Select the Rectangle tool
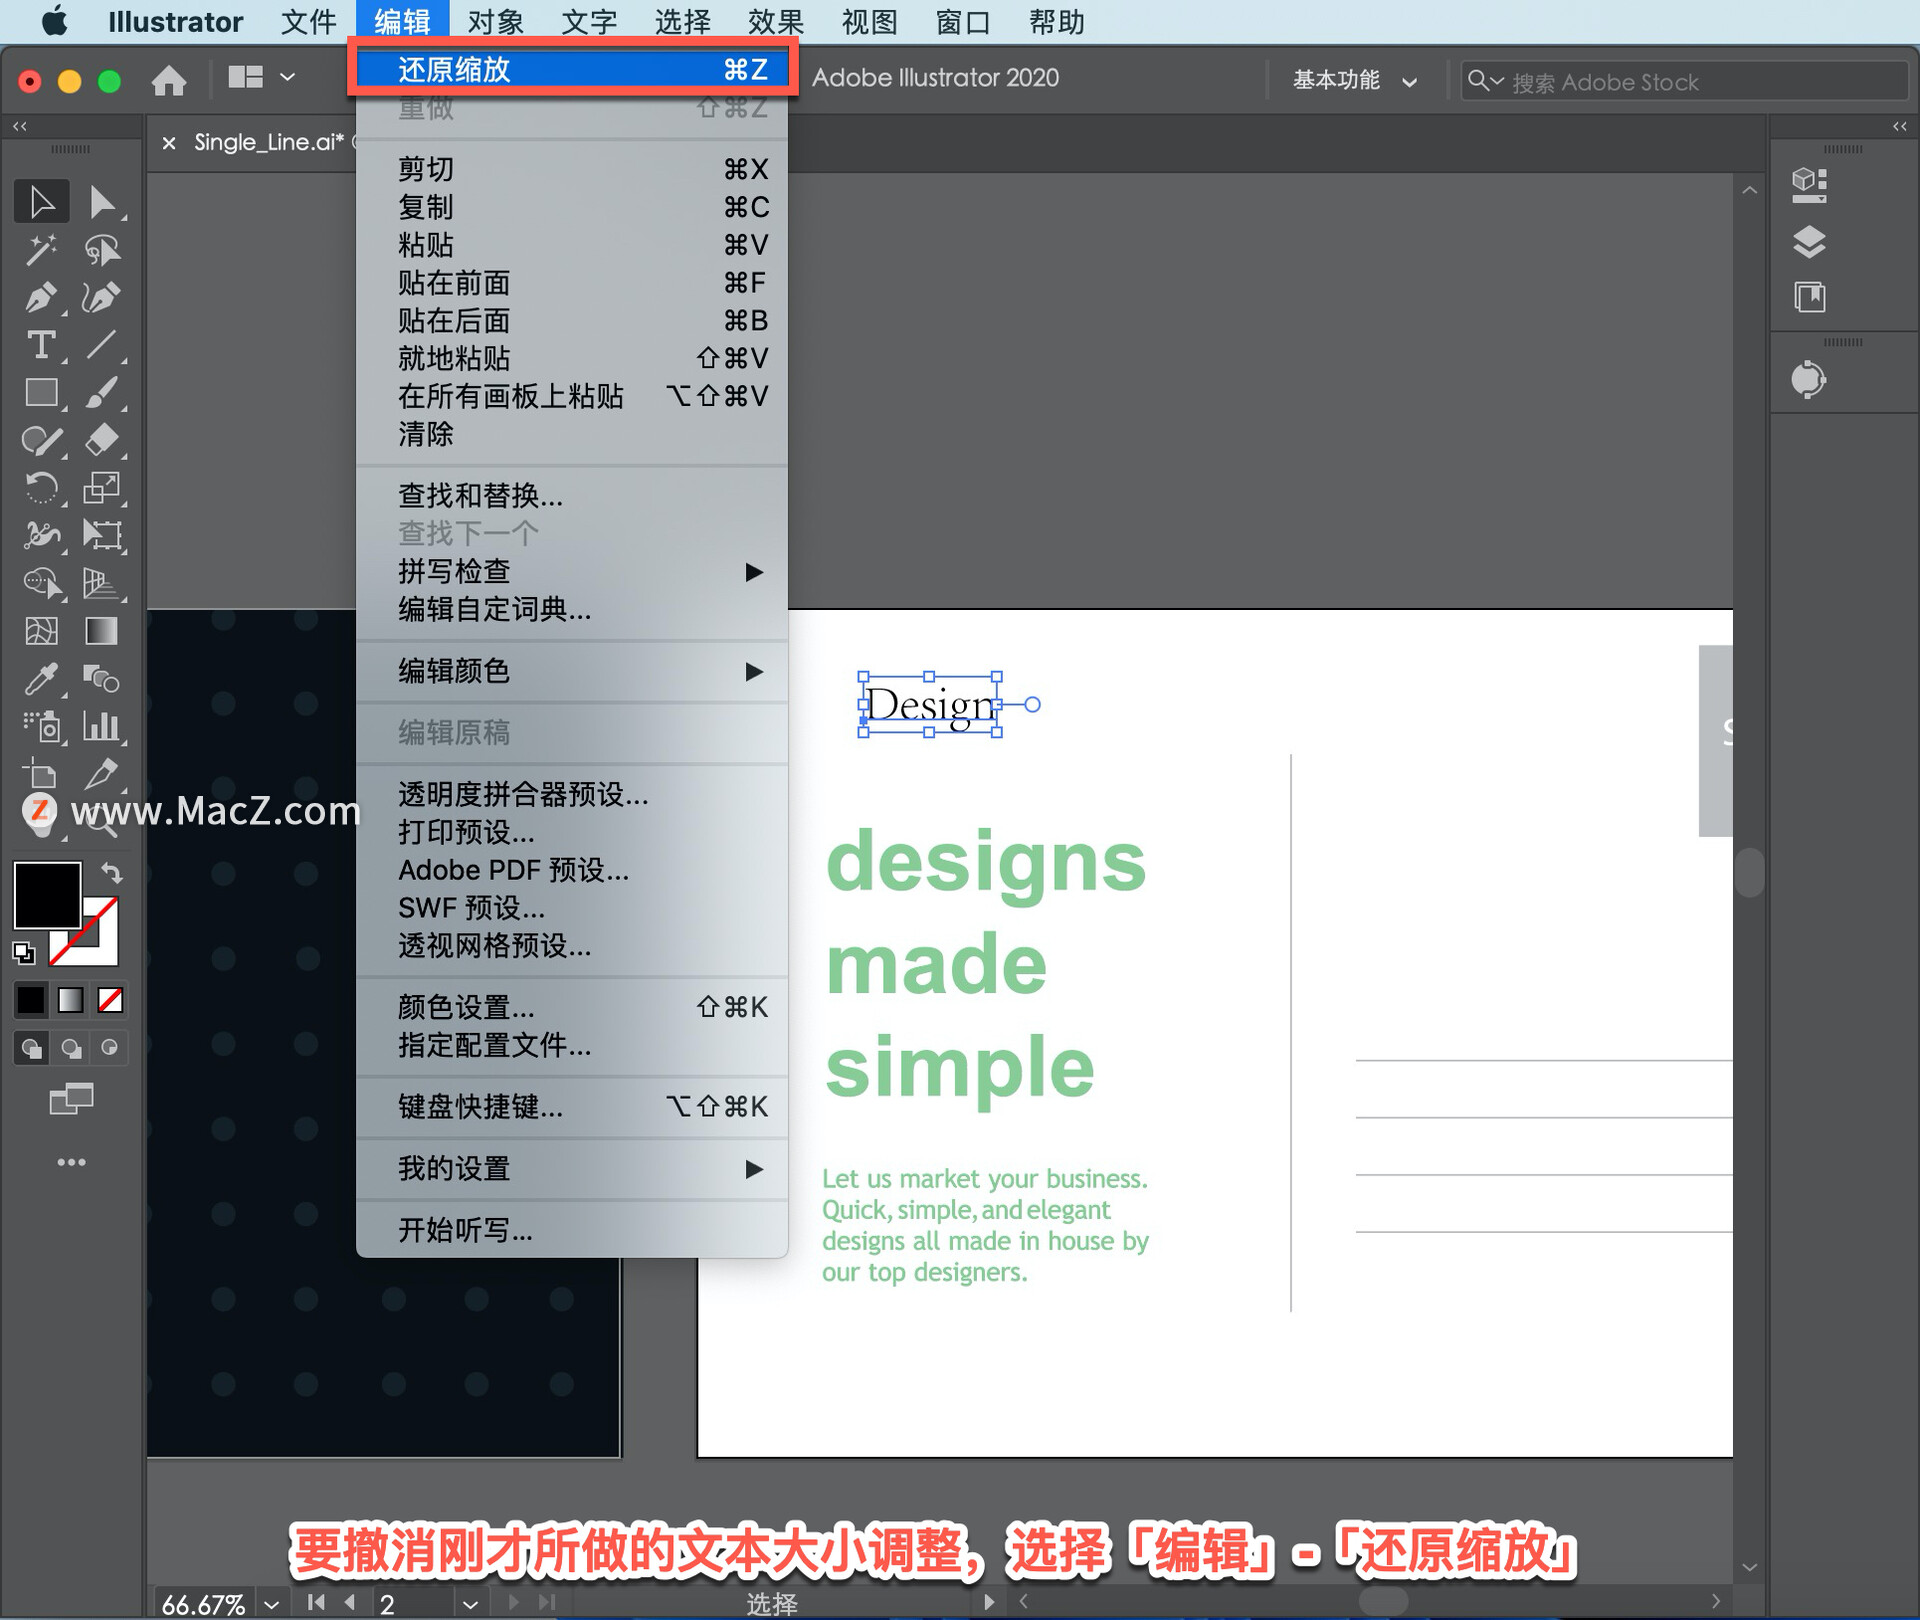 (41, 392)
